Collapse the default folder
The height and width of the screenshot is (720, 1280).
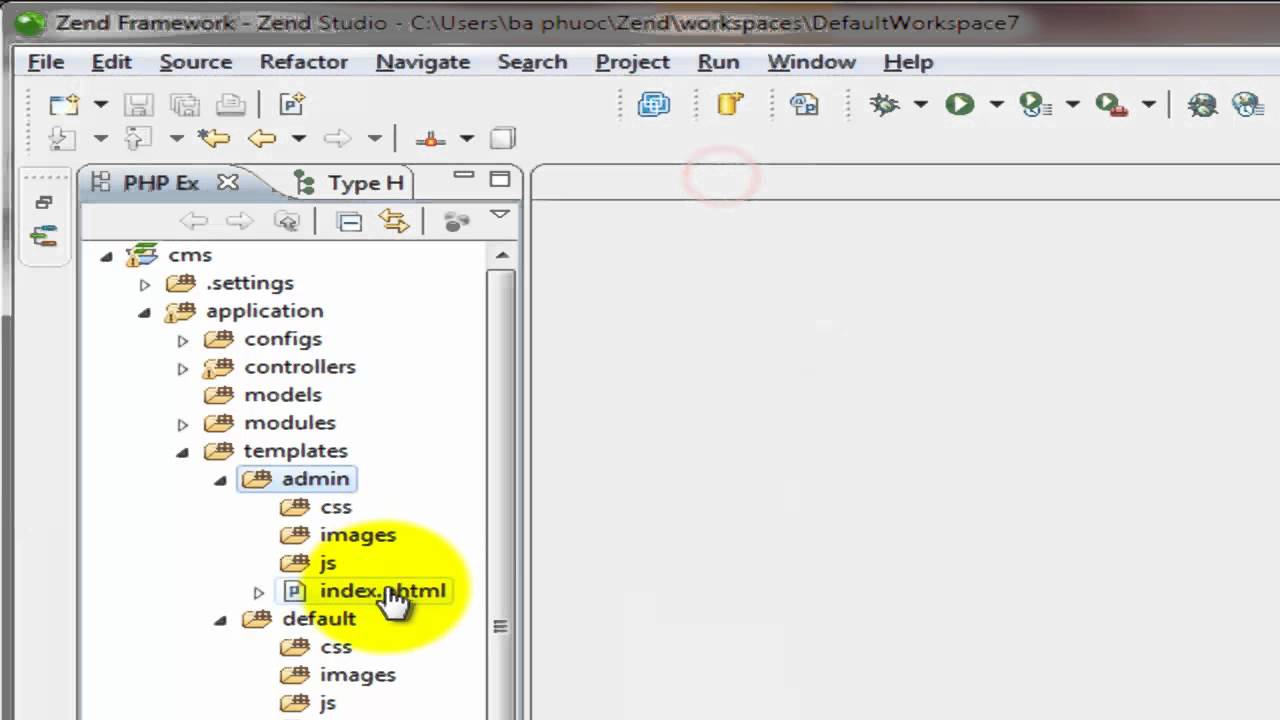[x=220, y=621]
